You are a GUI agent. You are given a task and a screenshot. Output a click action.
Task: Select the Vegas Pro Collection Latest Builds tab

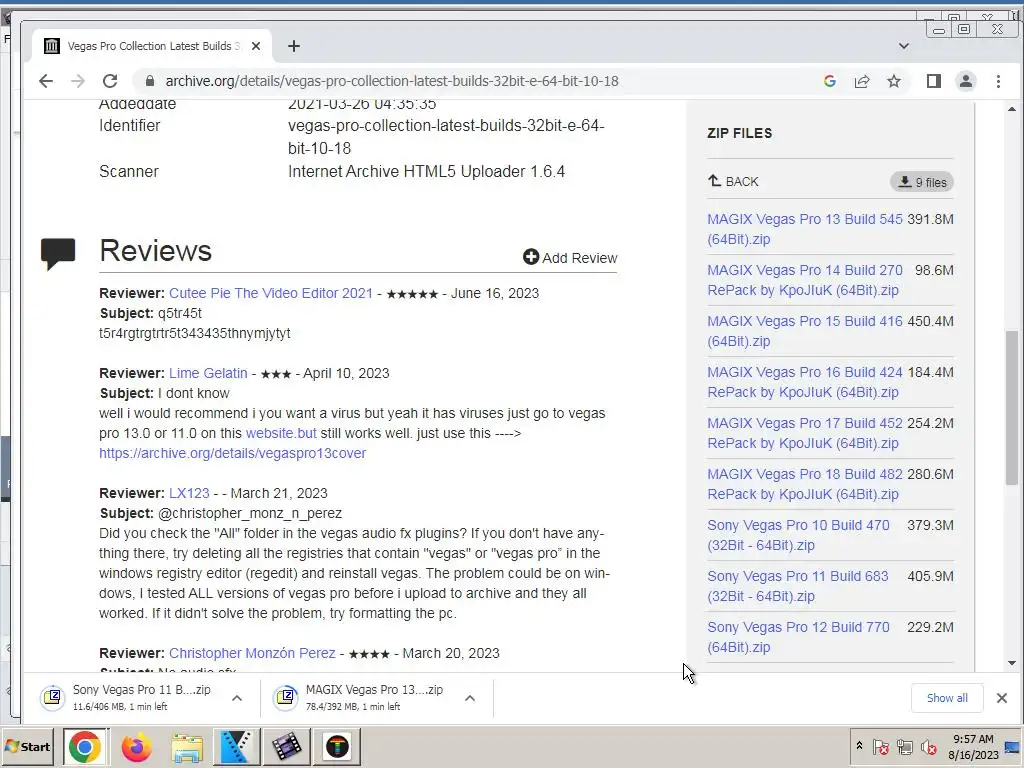point(151,46)
